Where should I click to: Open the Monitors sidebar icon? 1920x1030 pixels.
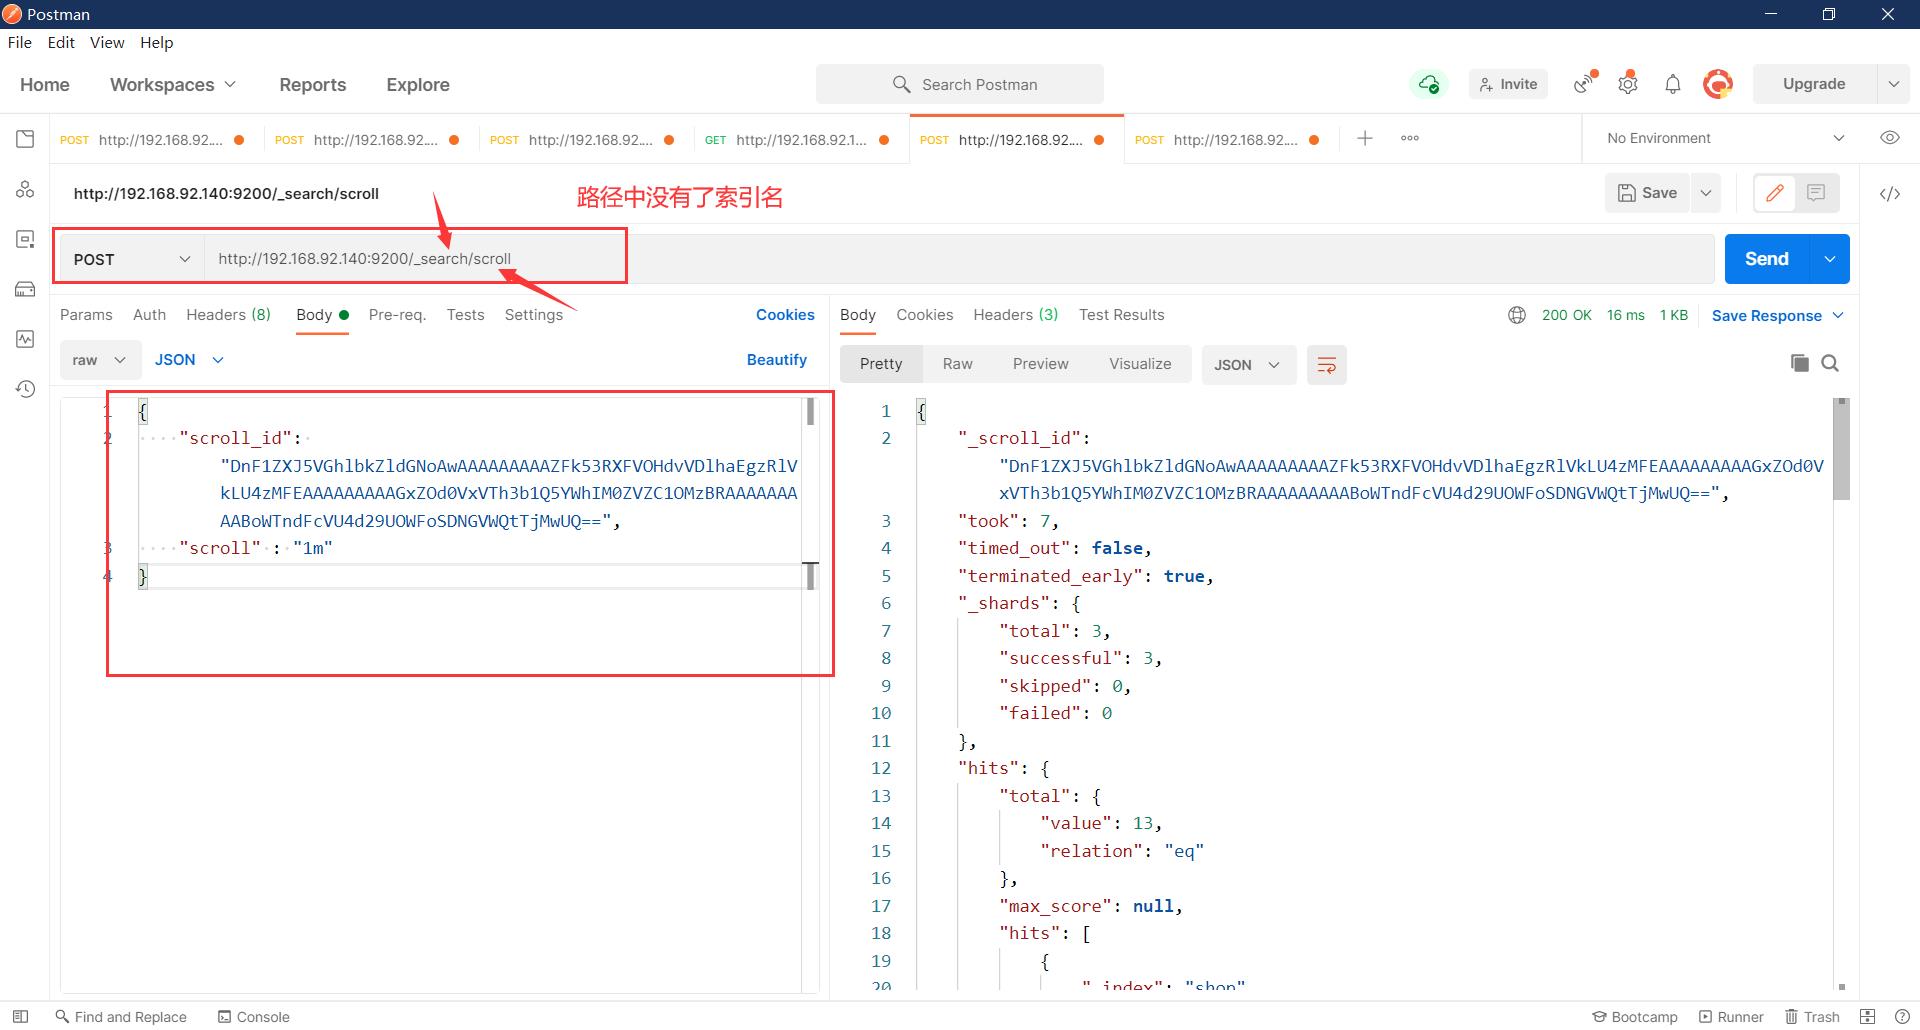coord(25,339)
